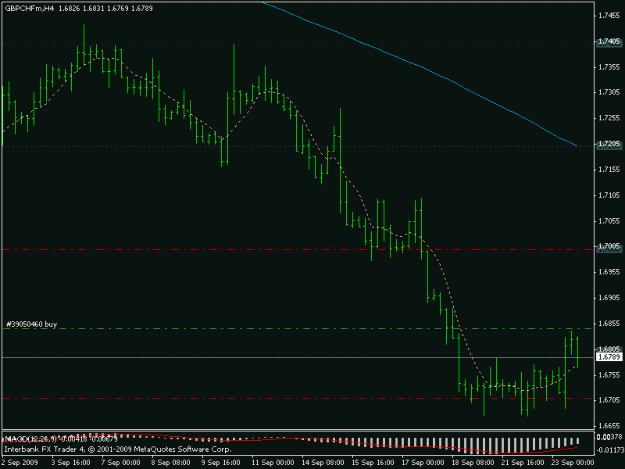Click the 1.7055 price axis label
Screen dimensions: 625x469
[x=609, y=221]
